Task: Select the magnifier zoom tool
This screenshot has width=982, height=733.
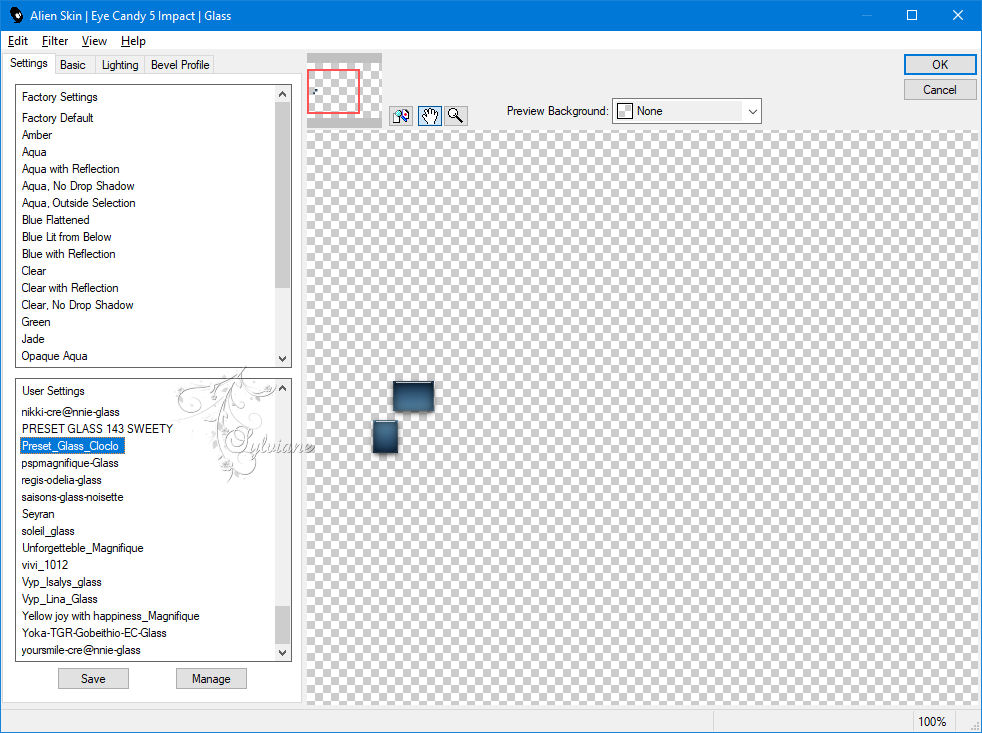Action: point(456,116)
